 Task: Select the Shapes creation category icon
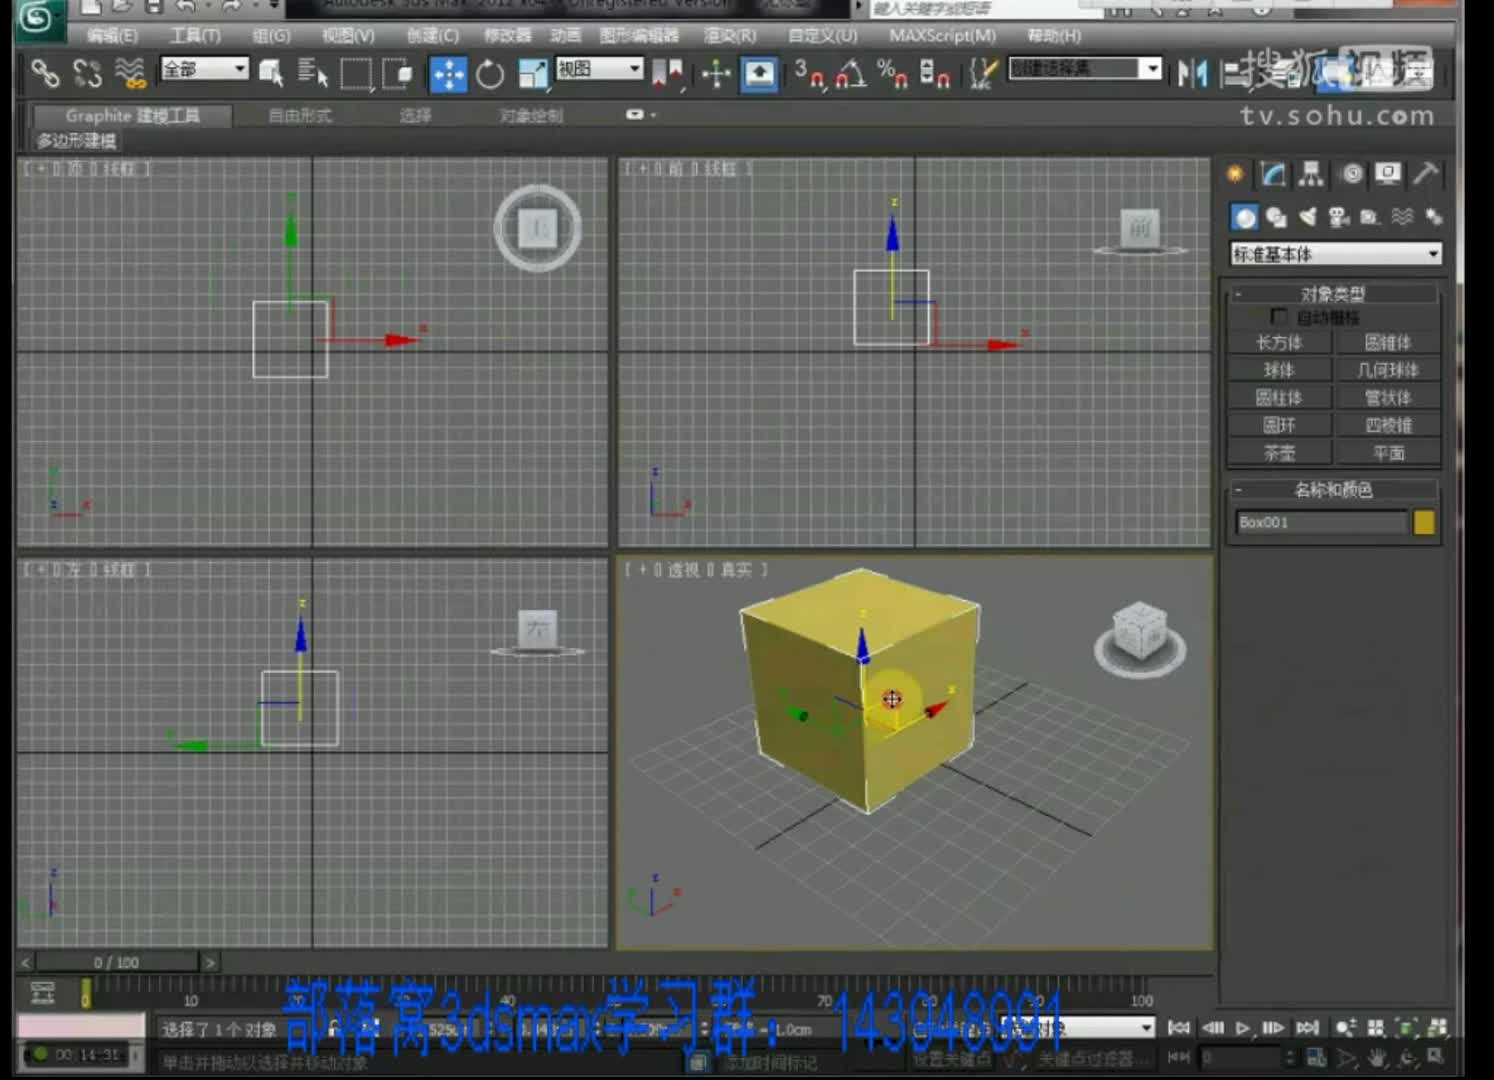click(x=1274, y=217)
